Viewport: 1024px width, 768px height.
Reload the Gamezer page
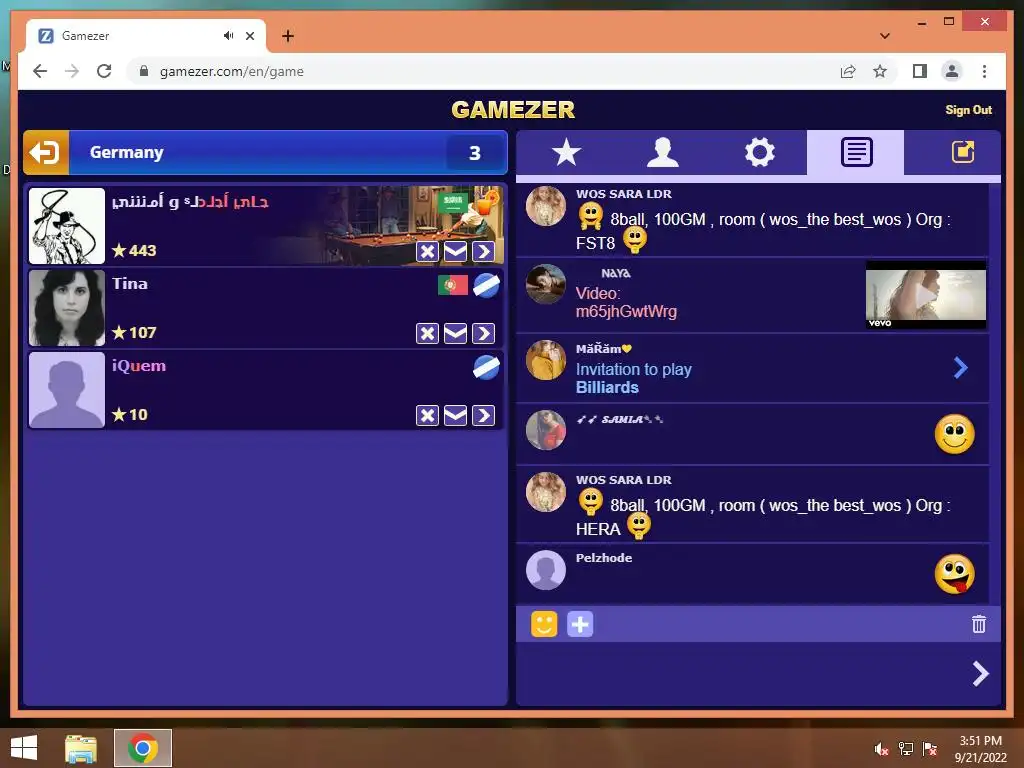(x=104, y=71)
